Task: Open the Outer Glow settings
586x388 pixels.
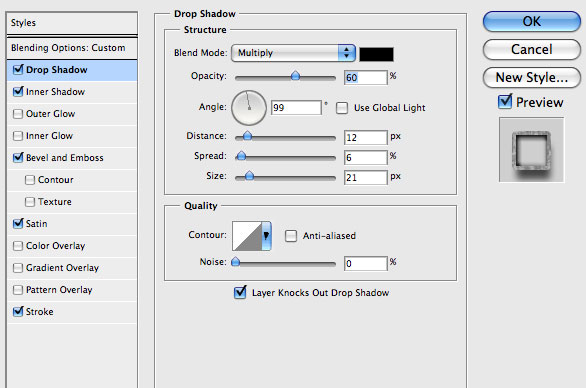Action: pyautogui.click(x=50, y=114)
